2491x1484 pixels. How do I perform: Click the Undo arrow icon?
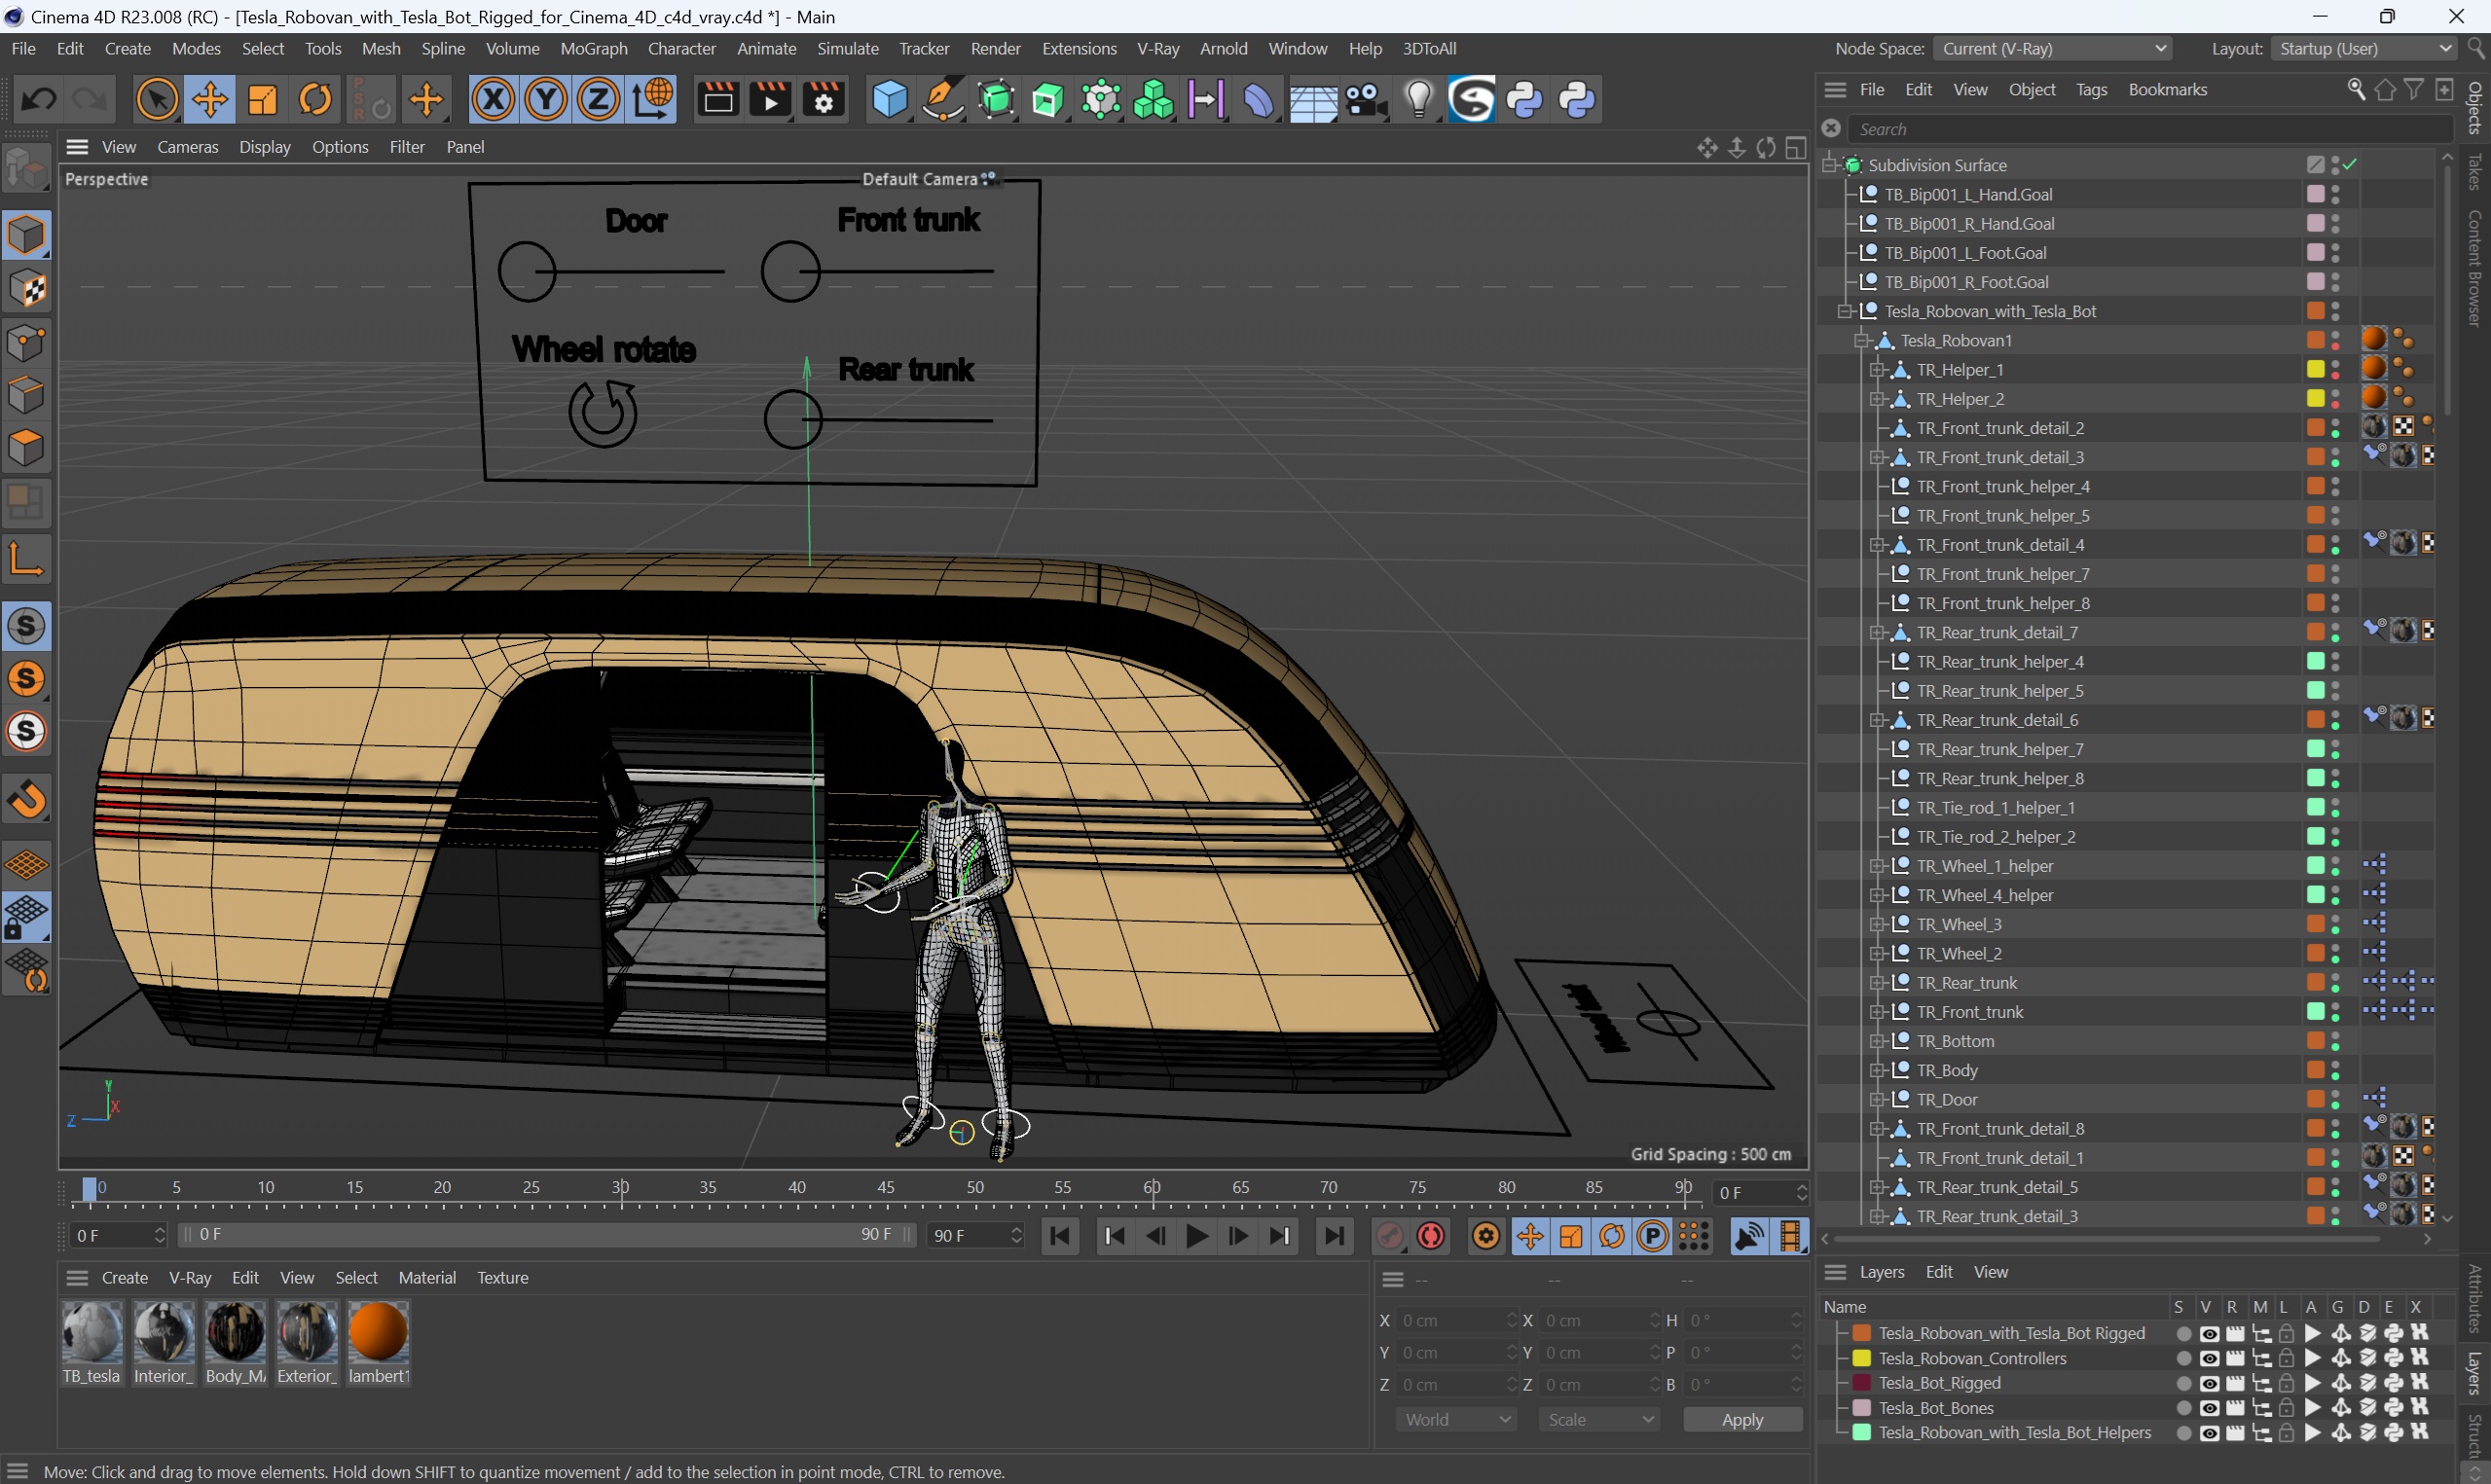point(39,99)
